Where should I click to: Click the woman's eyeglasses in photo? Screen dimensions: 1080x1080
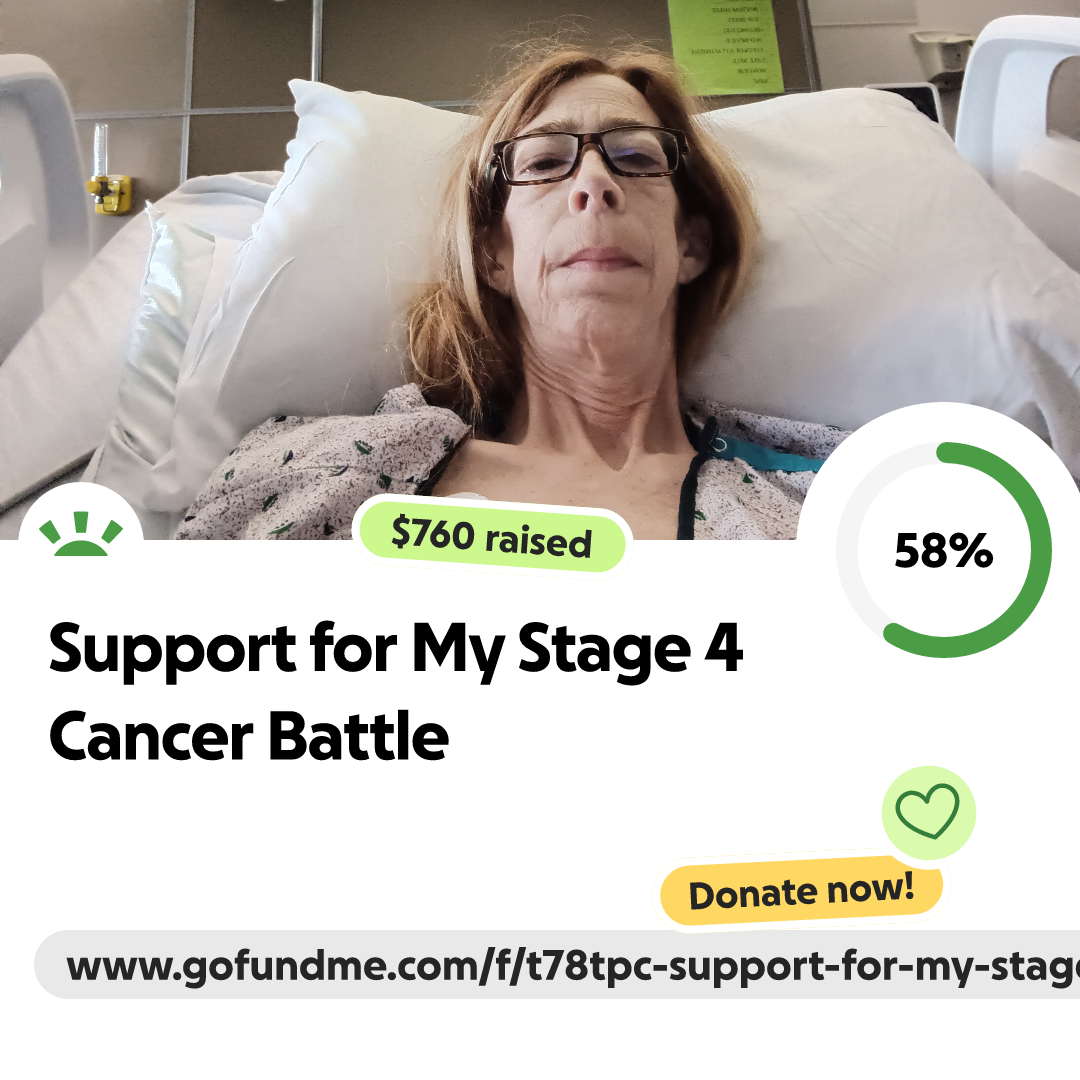click(x=588, y=154)
